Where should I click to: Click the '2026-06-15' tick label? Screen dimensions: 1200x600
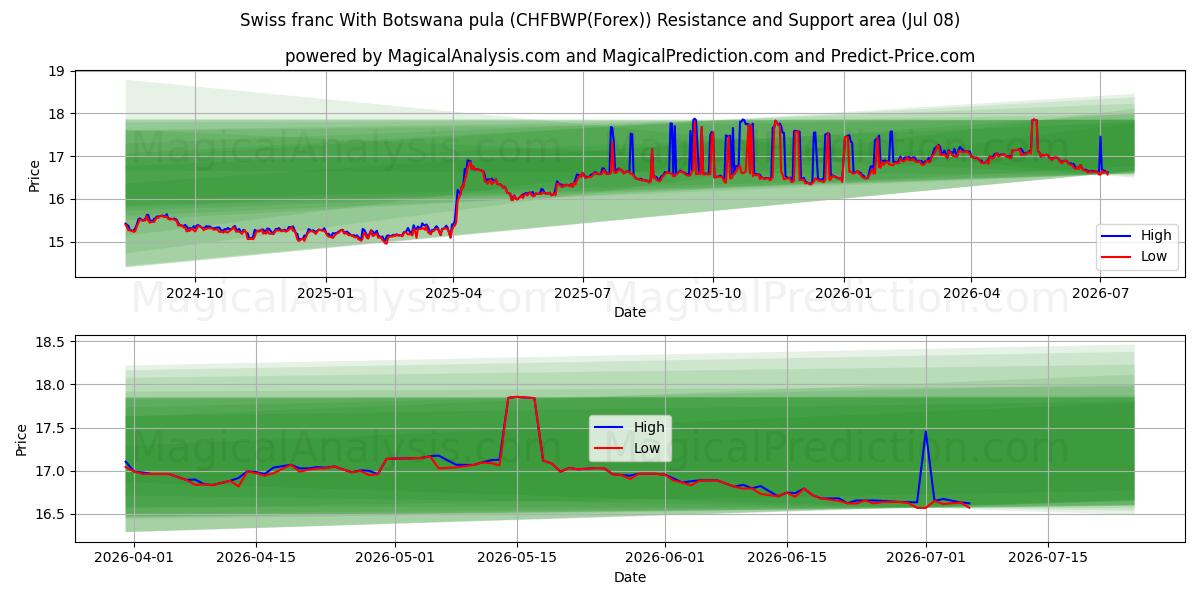tap(789, 558)
